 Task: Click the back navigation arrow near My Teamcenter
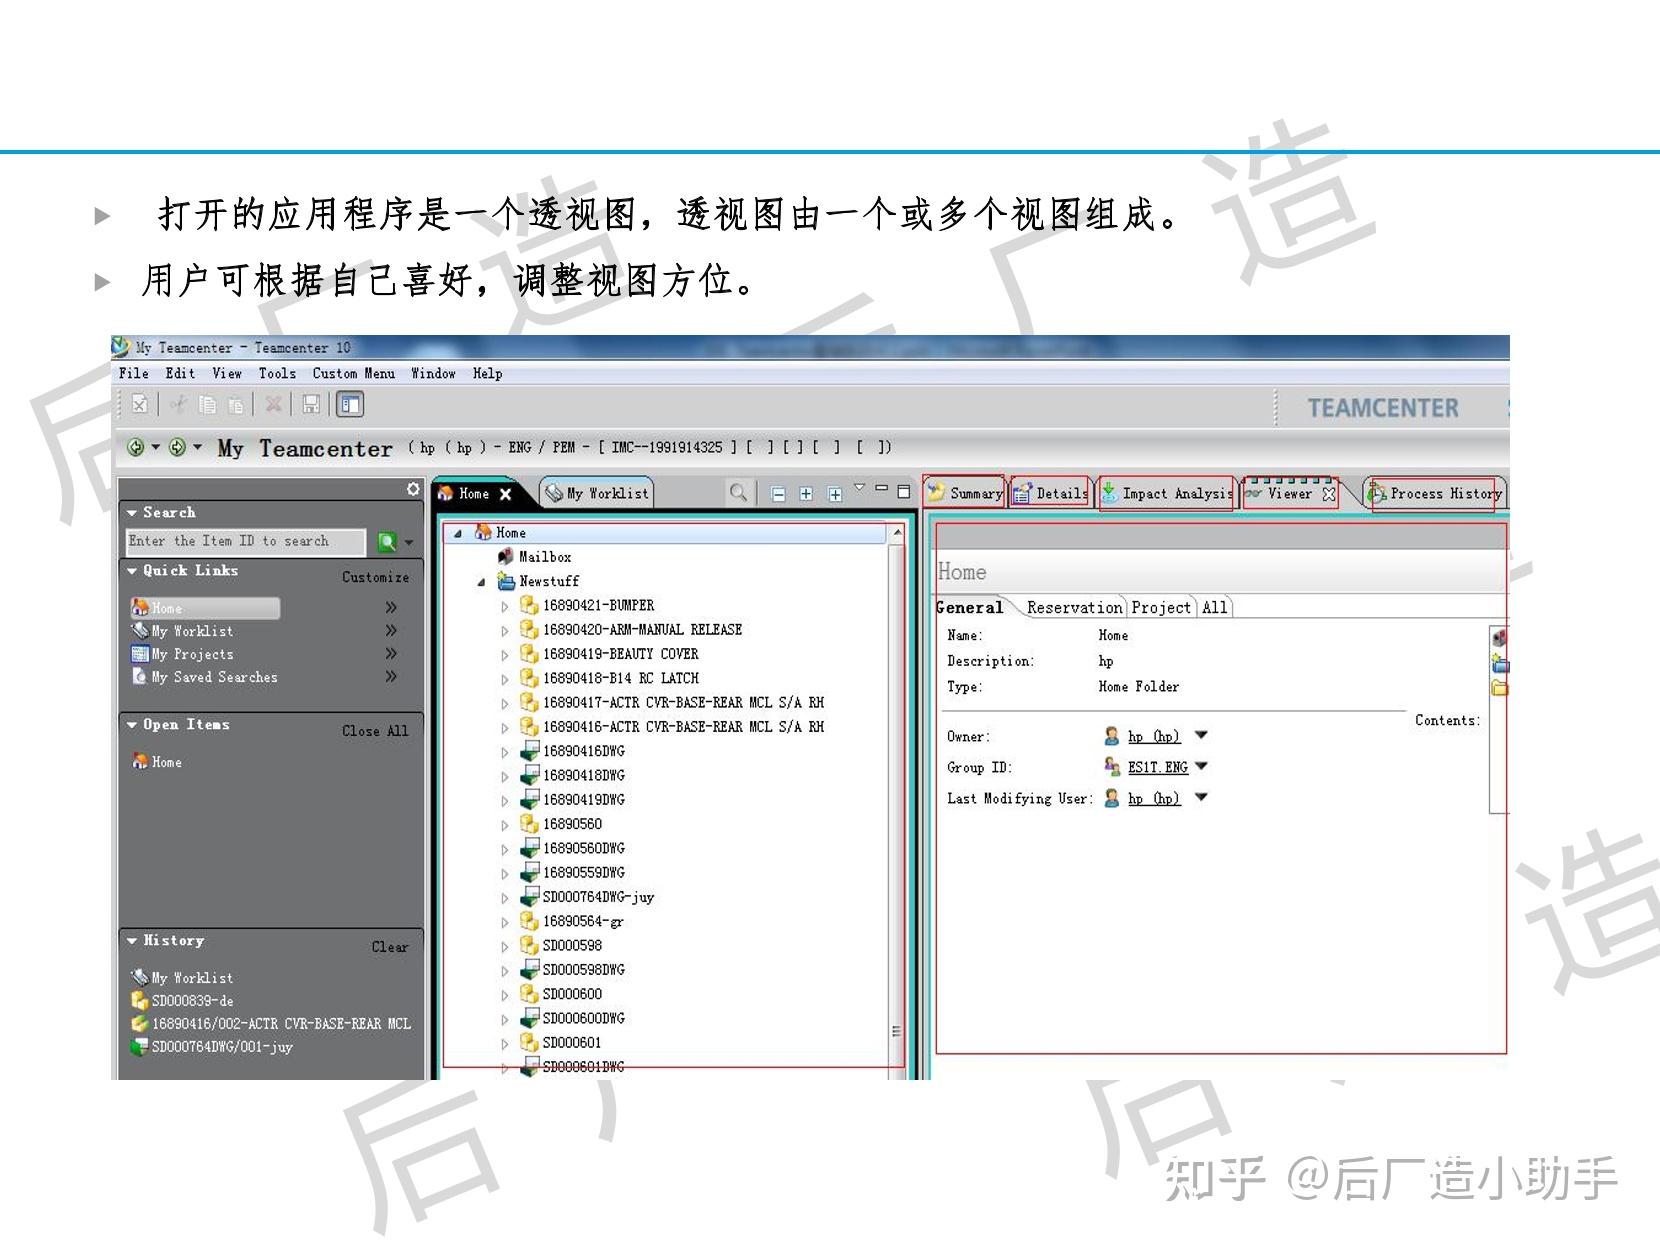136,446
